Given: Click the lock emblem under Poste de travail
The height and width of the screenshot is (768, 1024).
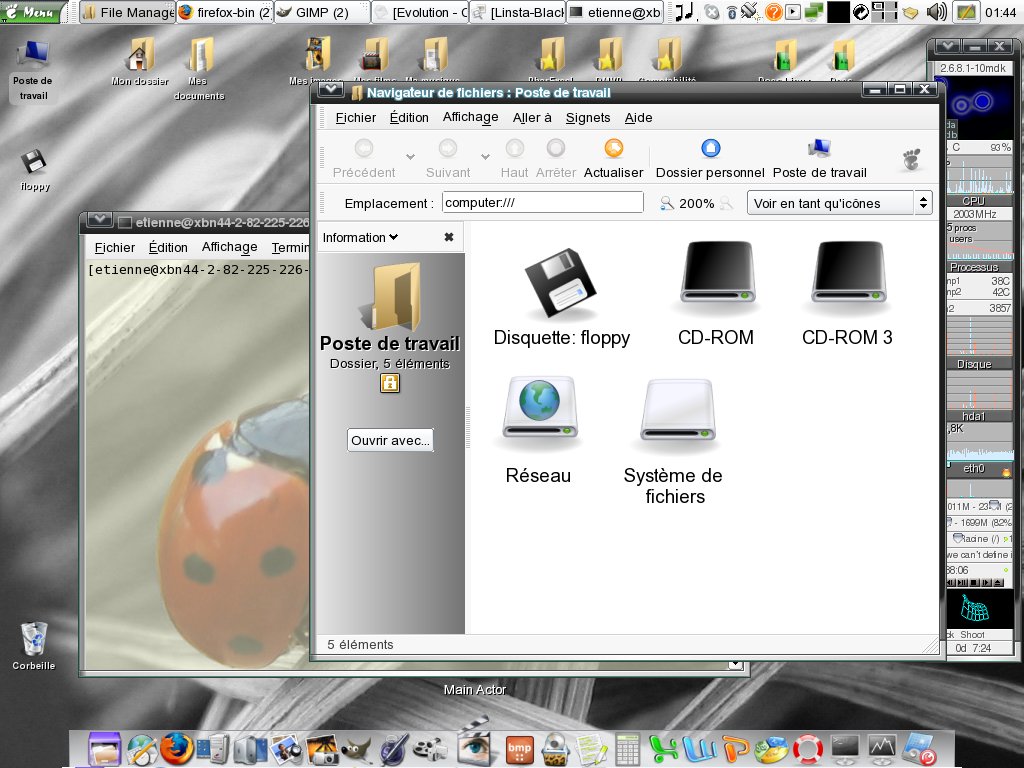Looking at the screenshot, I should [390, 383].
